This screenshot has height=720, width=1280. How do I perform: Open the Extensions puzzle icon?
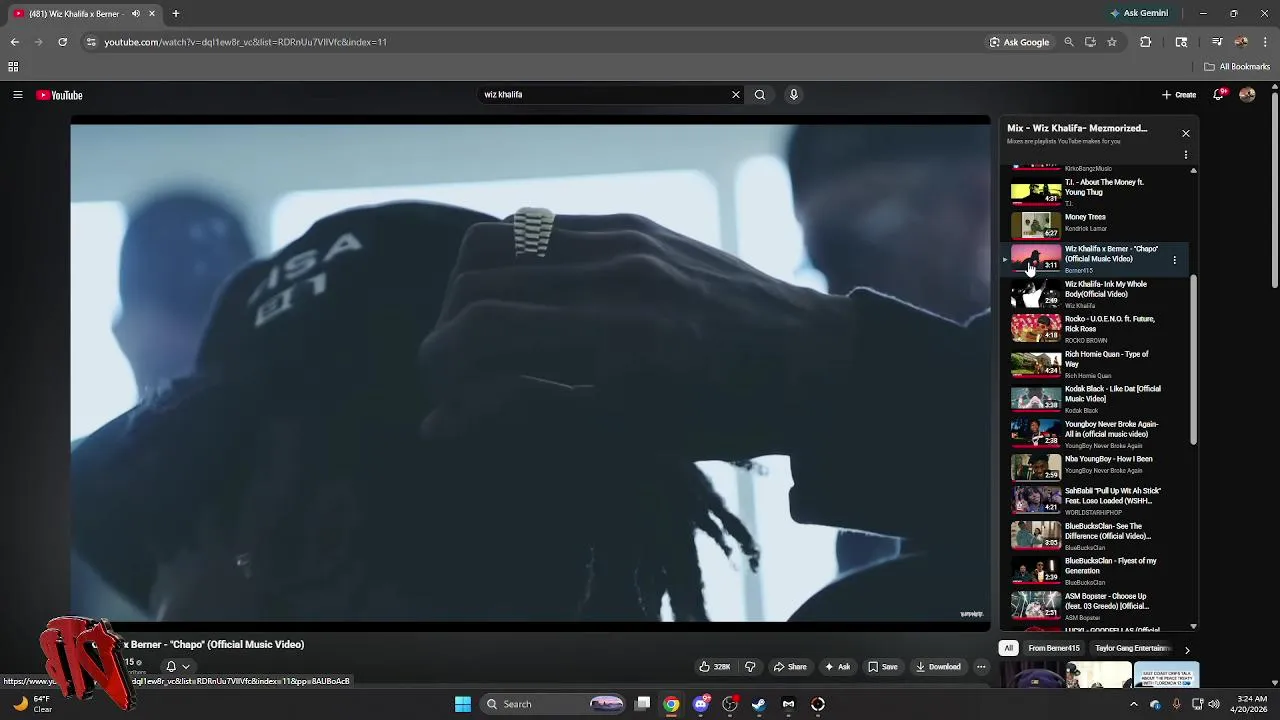(x=1146, y=42)
